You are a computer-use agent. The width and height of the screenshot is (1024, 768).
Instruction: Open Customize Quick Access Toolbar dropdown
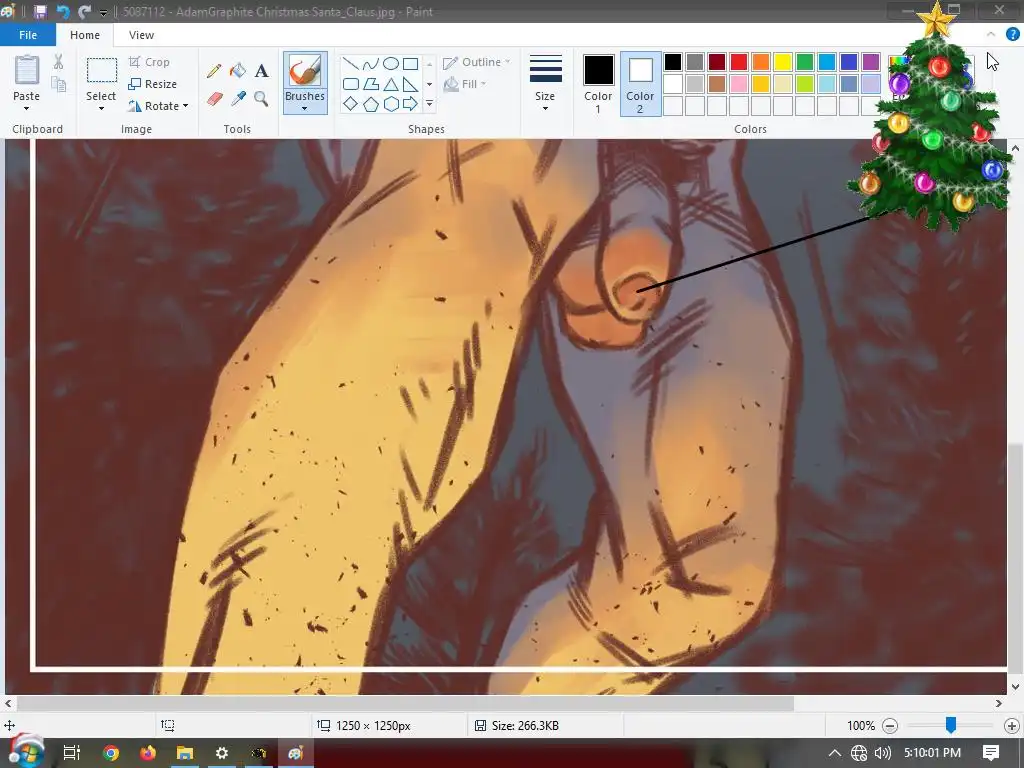click(103, 12)
